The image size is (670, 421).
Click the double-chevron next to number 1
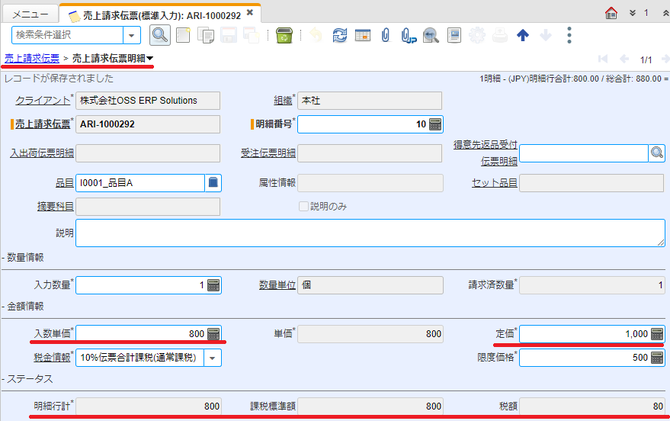pos(632,13)
